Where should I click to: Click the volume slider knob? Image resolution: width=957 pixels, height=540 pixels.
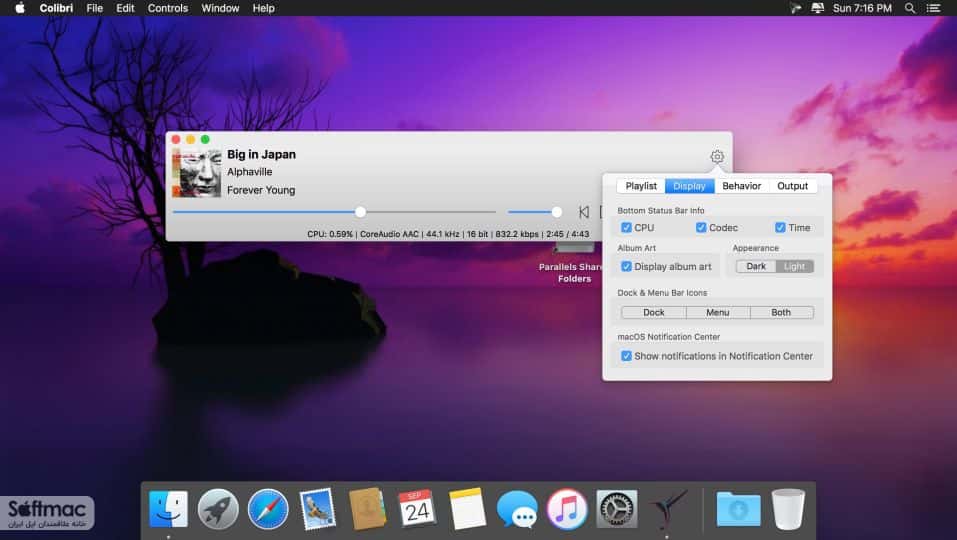click(557, 212)
